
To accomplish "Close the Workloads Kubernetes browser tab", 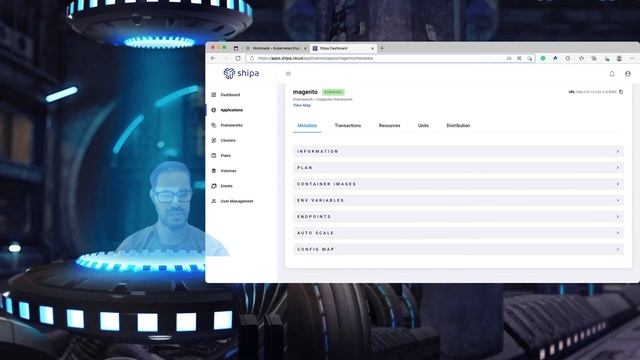I will (305, 48).
